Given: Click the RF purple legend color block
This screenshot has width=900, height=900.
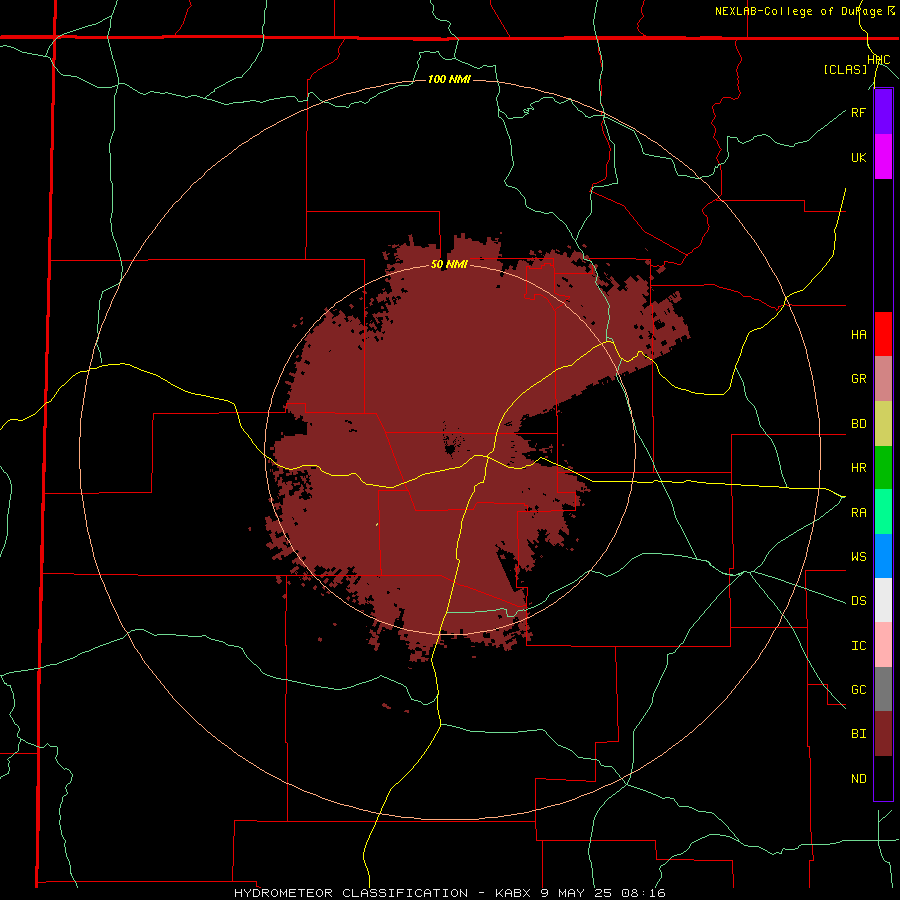Looking at the screenshot, I should click(x=883, y=112).
